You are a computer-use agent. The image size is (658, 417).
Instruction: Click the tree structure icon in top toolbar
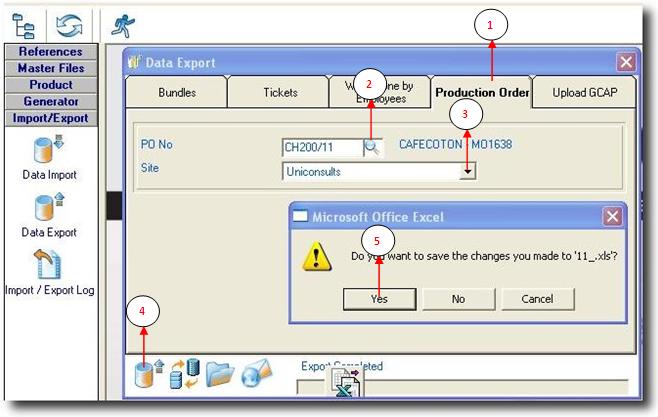coord(27,23)
